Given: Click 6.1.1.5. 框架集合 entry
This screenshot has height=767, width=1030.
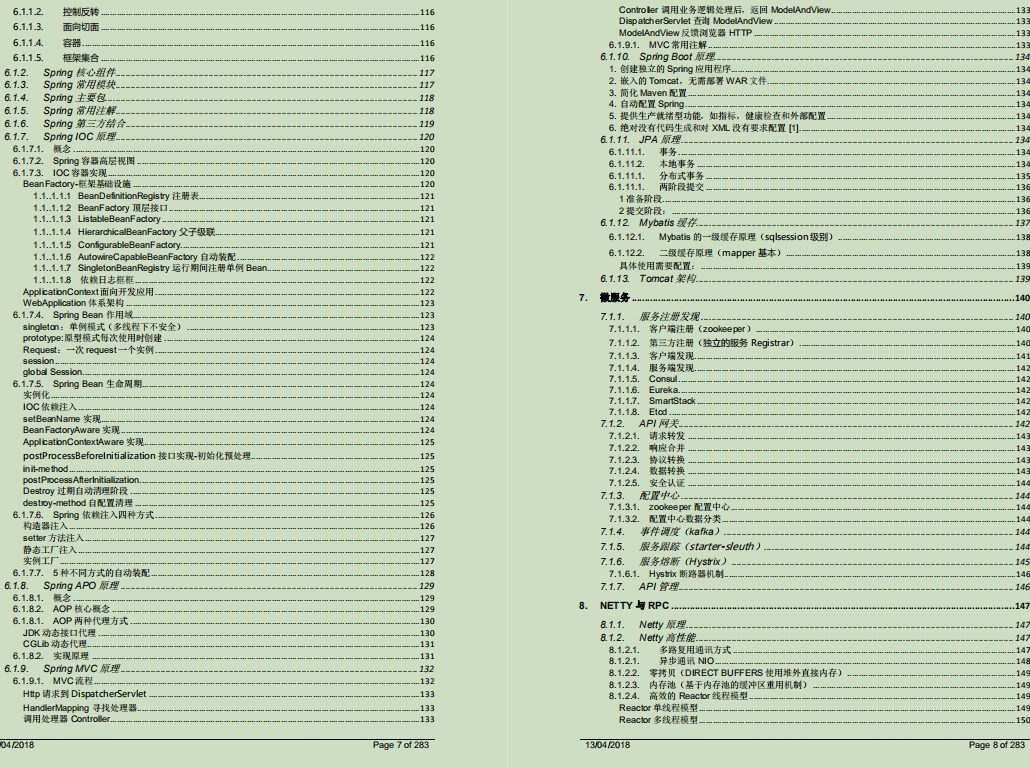Looking at the screenshot, I should point(223,58).
